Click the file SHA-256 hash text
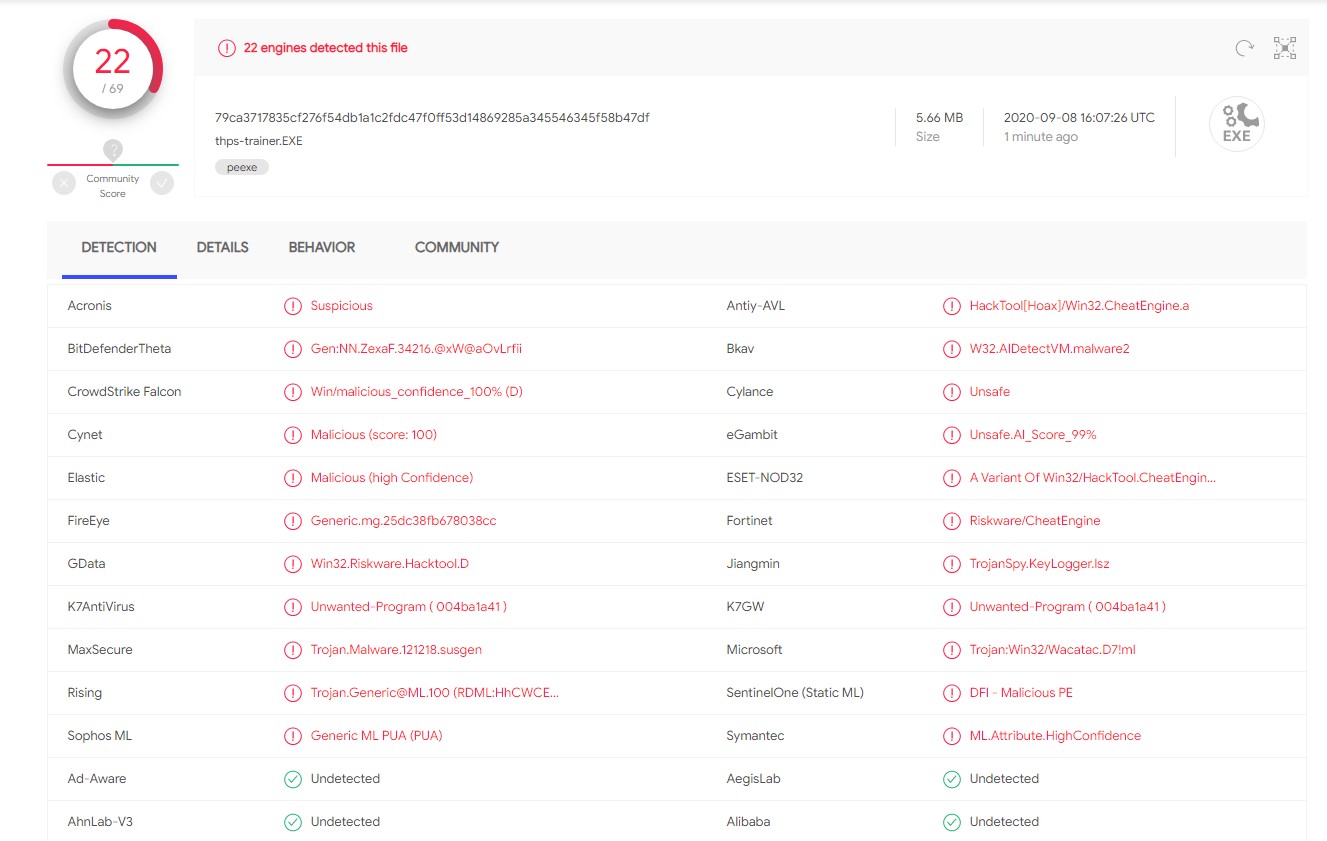The height and width of the screenshot is (841, 1327). (x=432, y=118)
